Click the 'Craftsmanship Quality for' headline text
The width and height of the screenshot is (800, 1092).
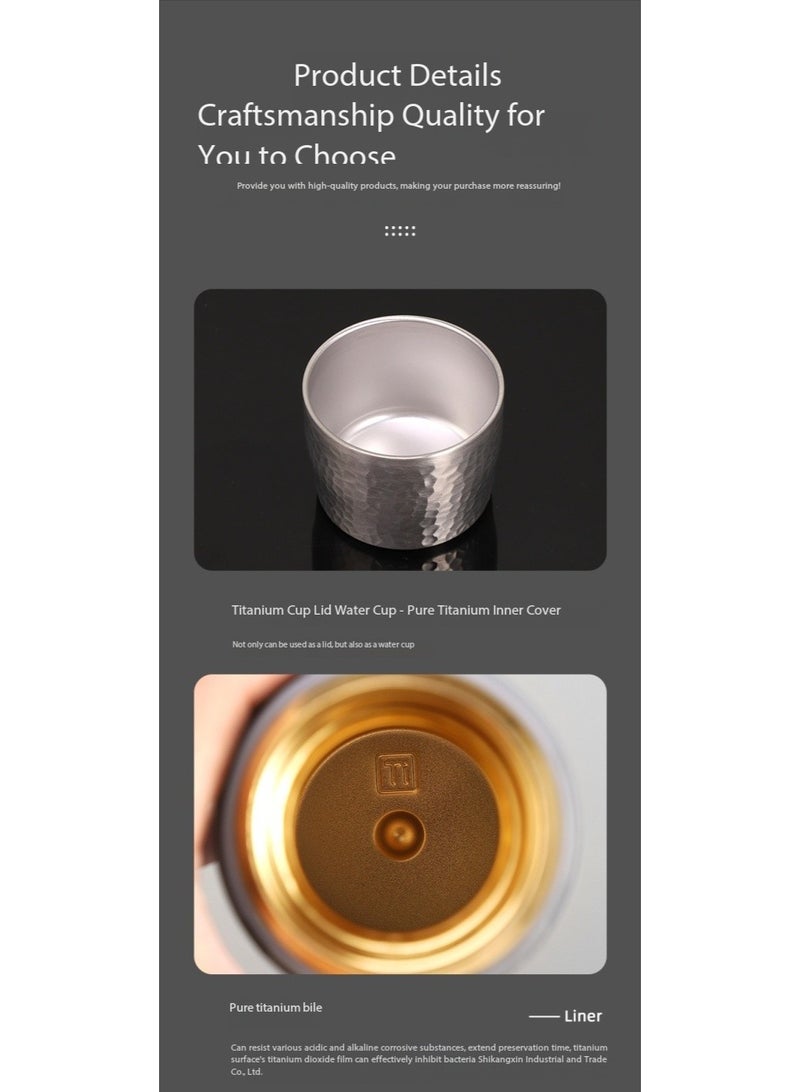coord(370,115)
